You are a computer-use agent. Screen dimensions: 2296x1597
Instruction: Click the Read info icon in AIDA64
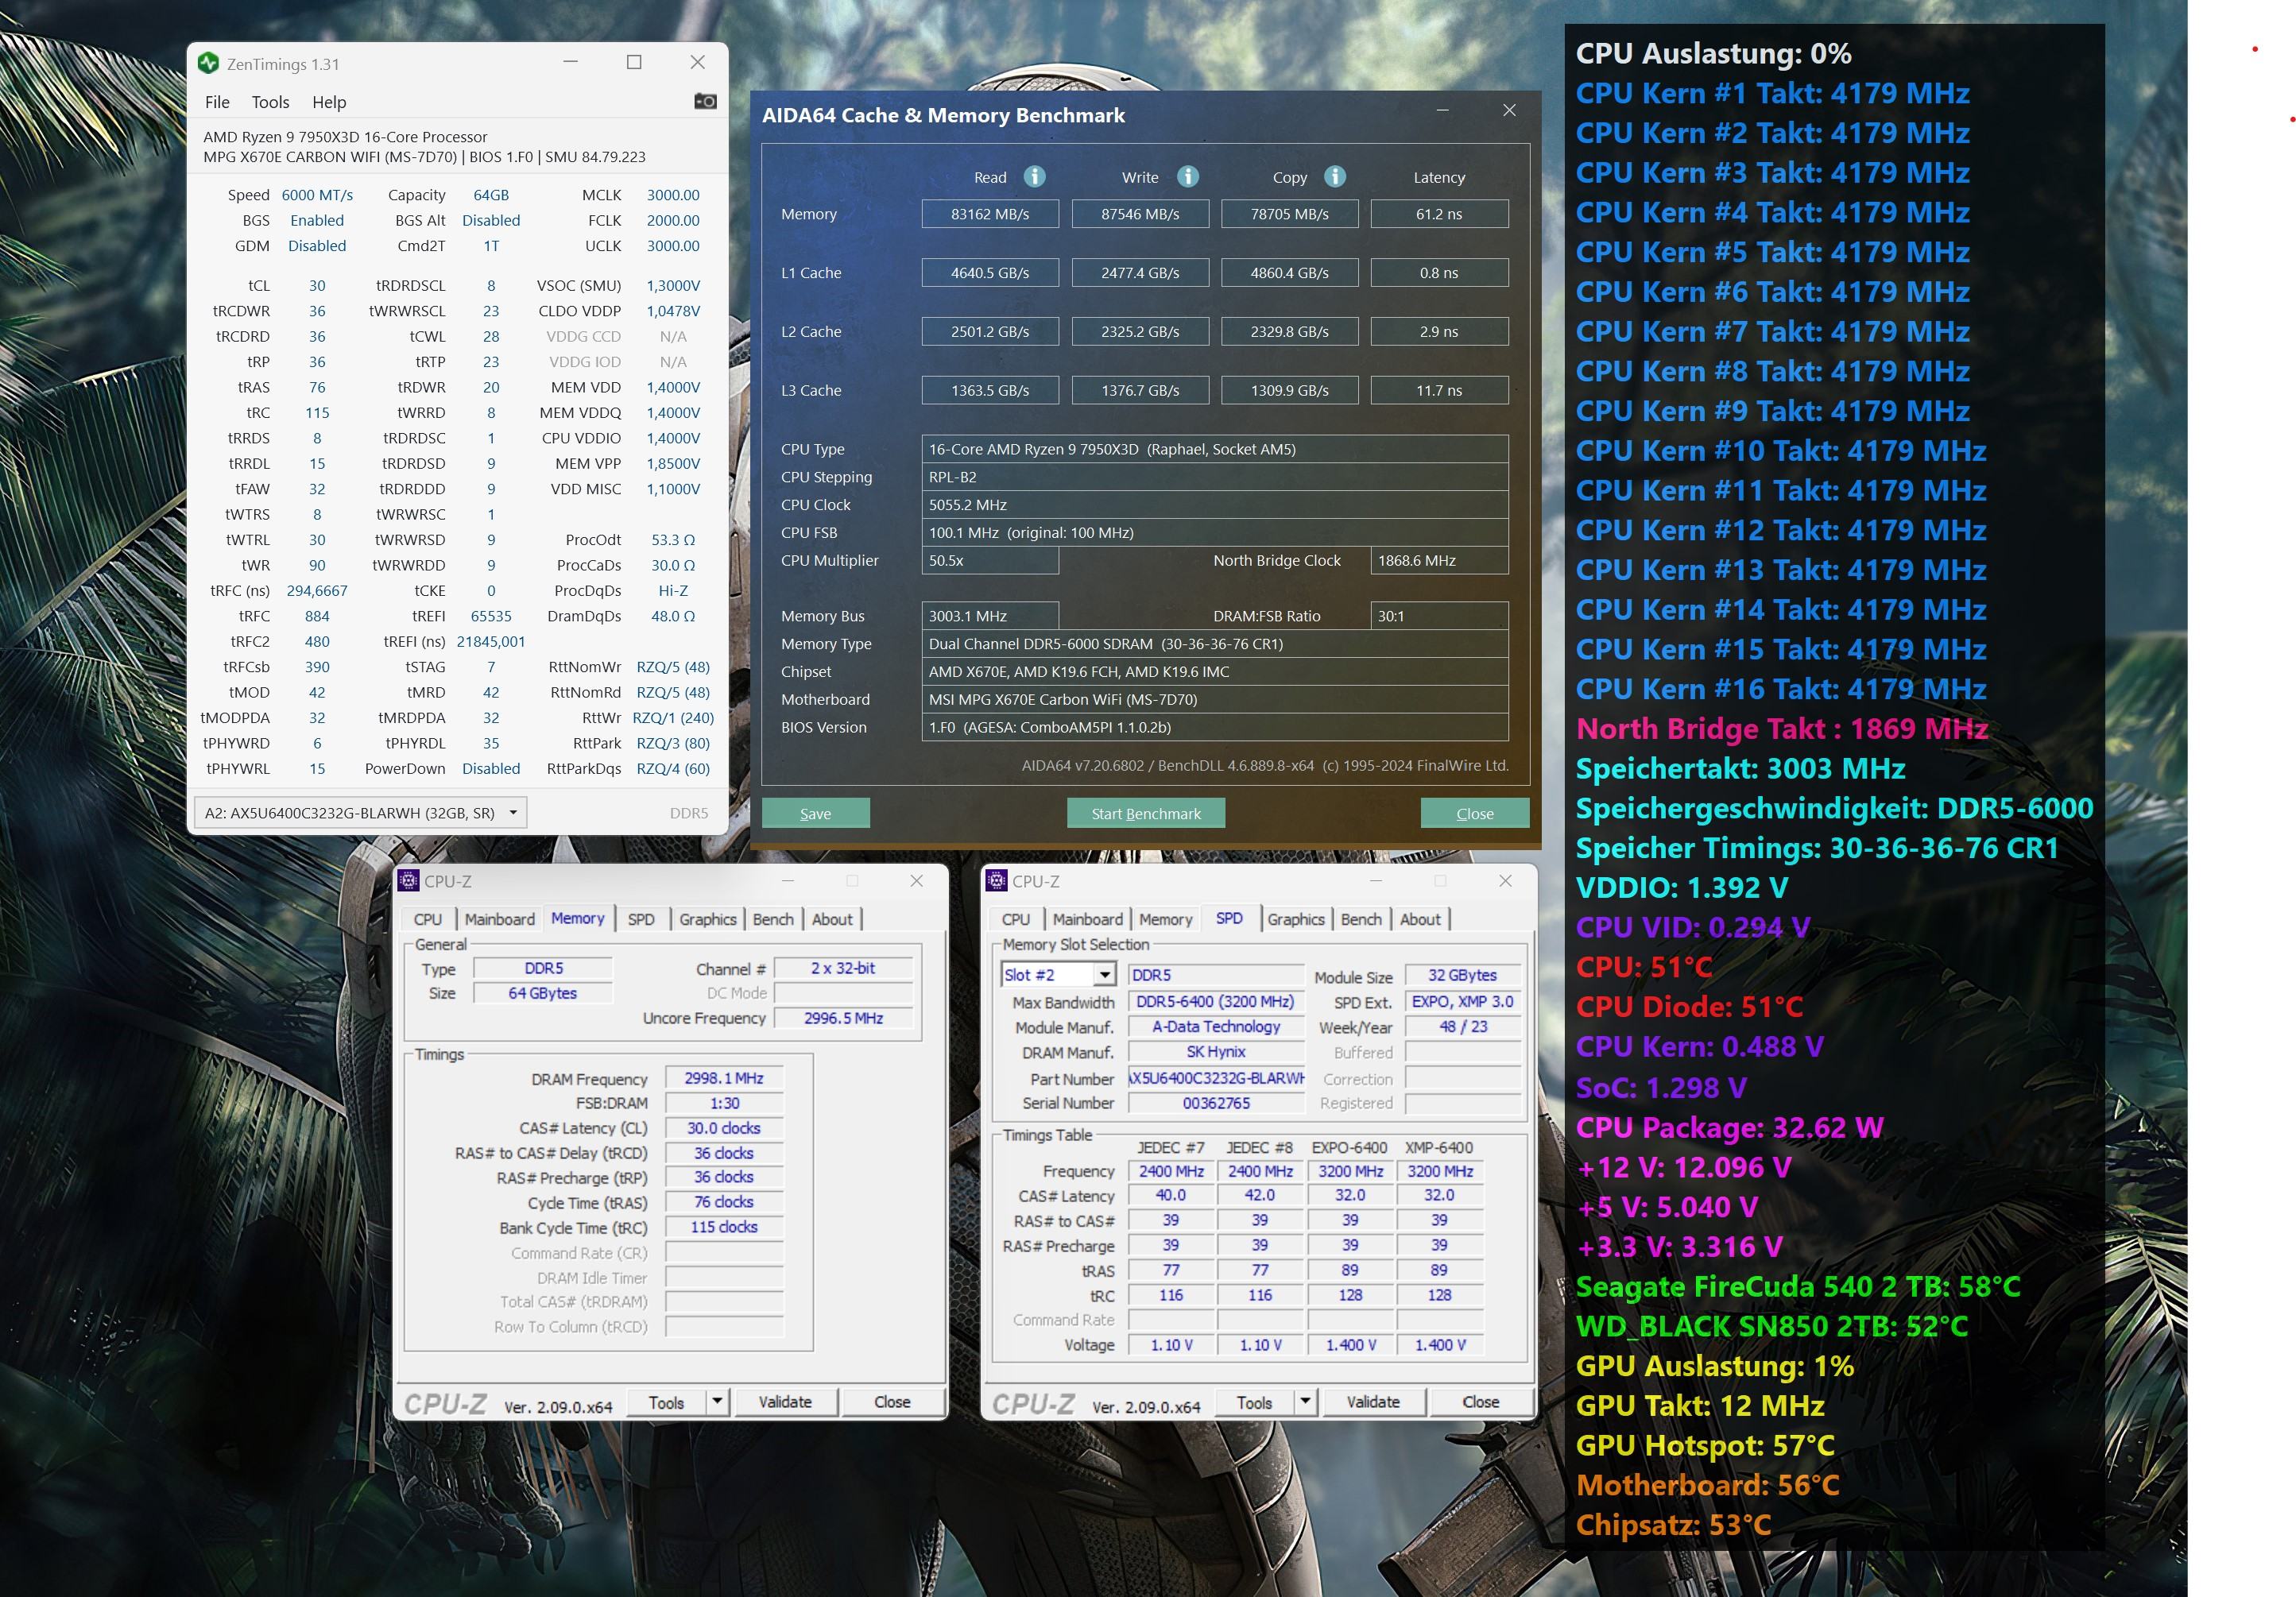1035,176
